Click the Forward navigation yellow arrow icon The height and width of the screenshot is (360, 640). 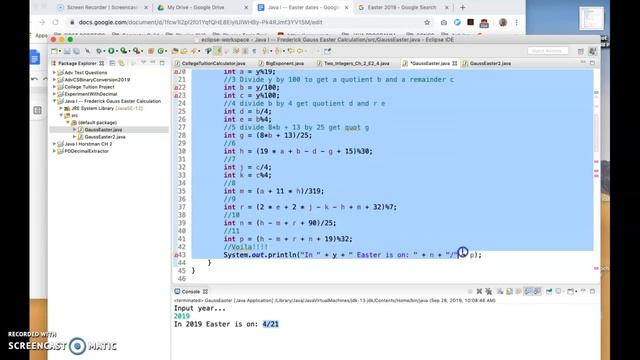pos(300,51)
